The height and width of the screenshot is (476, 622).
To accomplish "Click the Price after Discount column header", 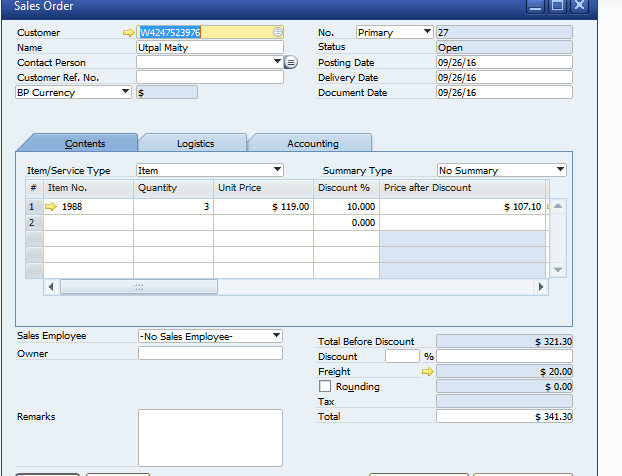I will pyautogui.click(x=463, y=188).
